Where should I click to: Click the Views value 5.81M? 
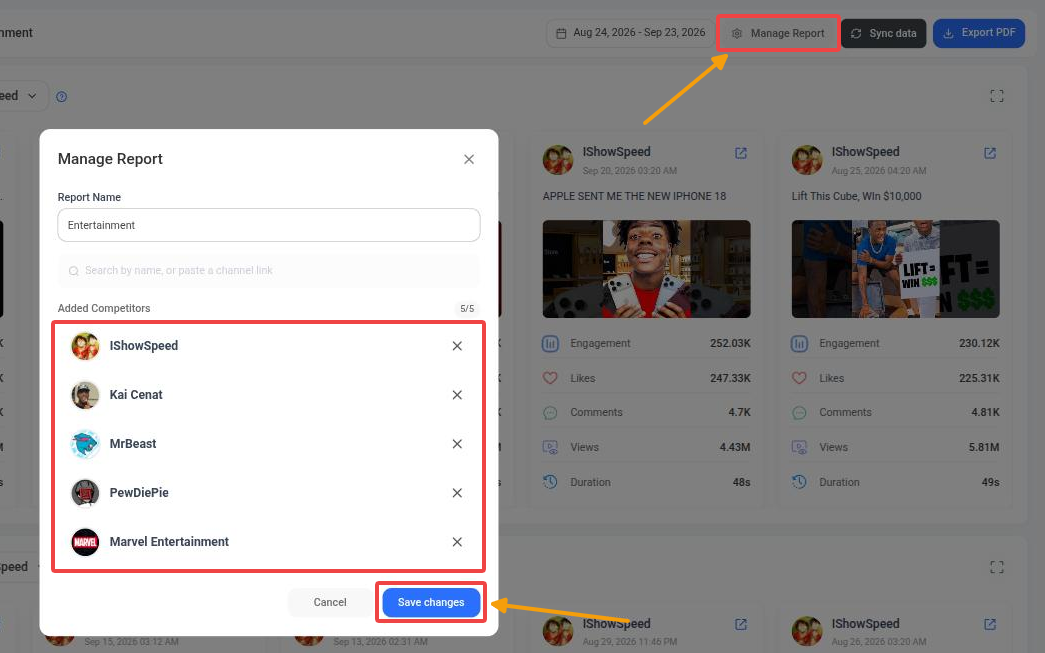984,447
